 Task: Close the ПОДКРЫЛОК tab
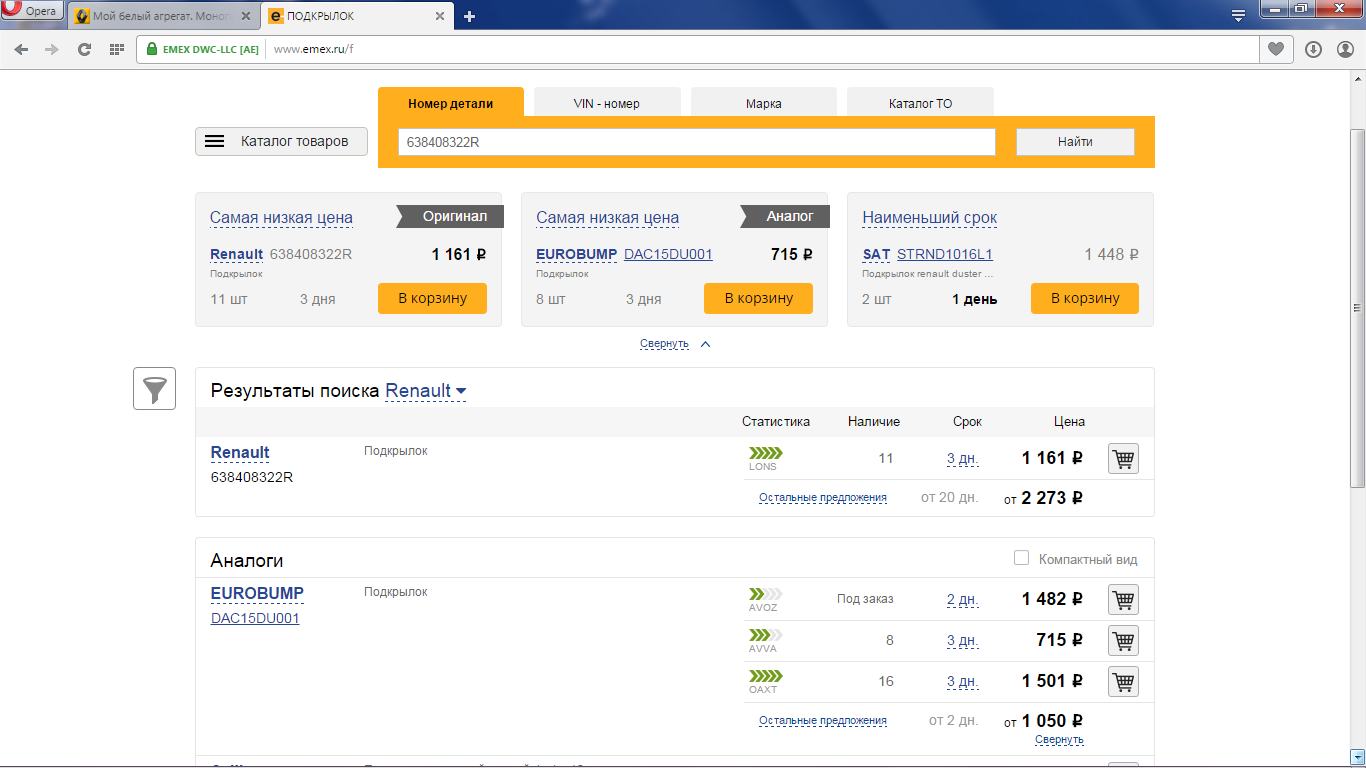[x=441, y=16]
